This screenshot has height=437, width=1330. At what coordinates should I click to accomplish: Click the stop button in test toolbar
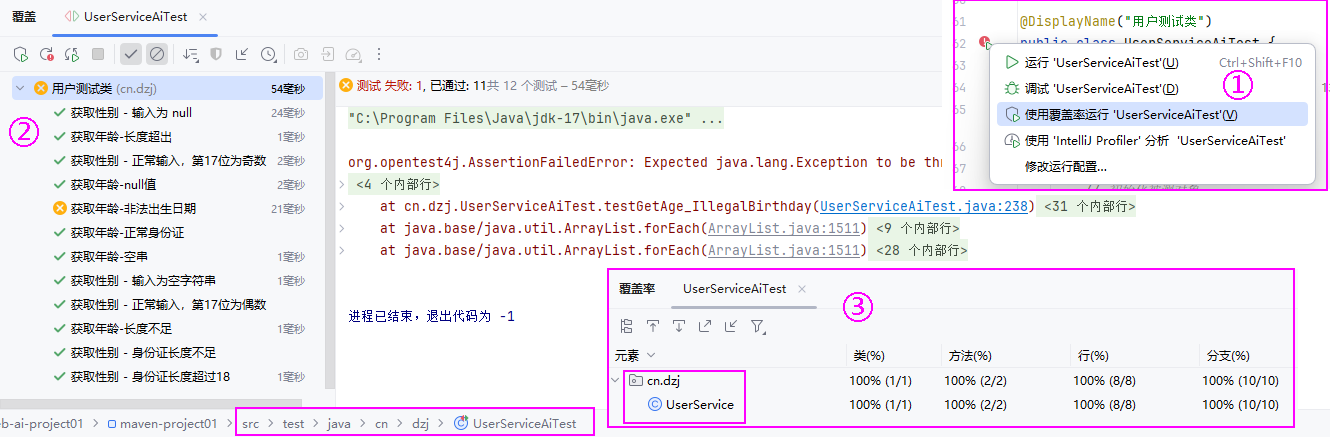pyautogui.click(x=98, y=54)
